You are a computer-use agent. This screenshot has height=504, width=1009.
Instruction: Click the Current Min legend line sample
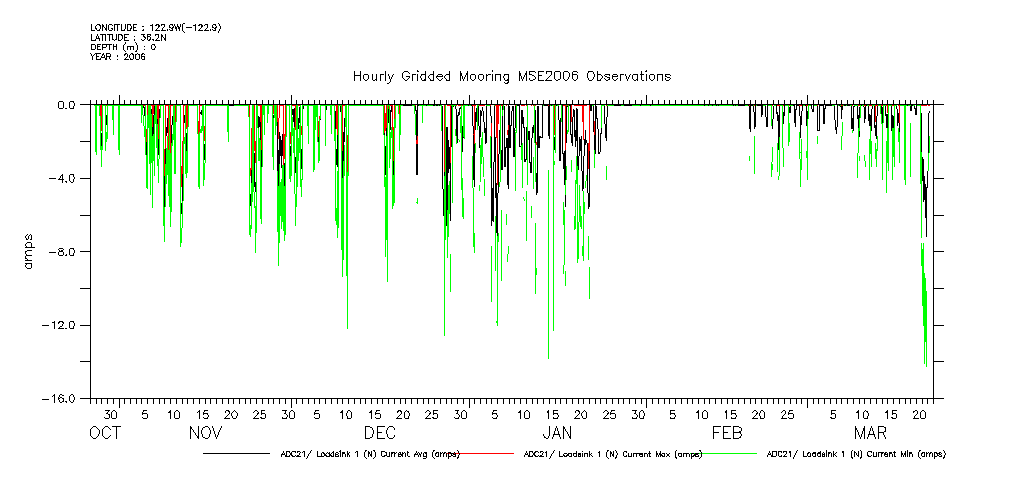[x=727, y=454]
